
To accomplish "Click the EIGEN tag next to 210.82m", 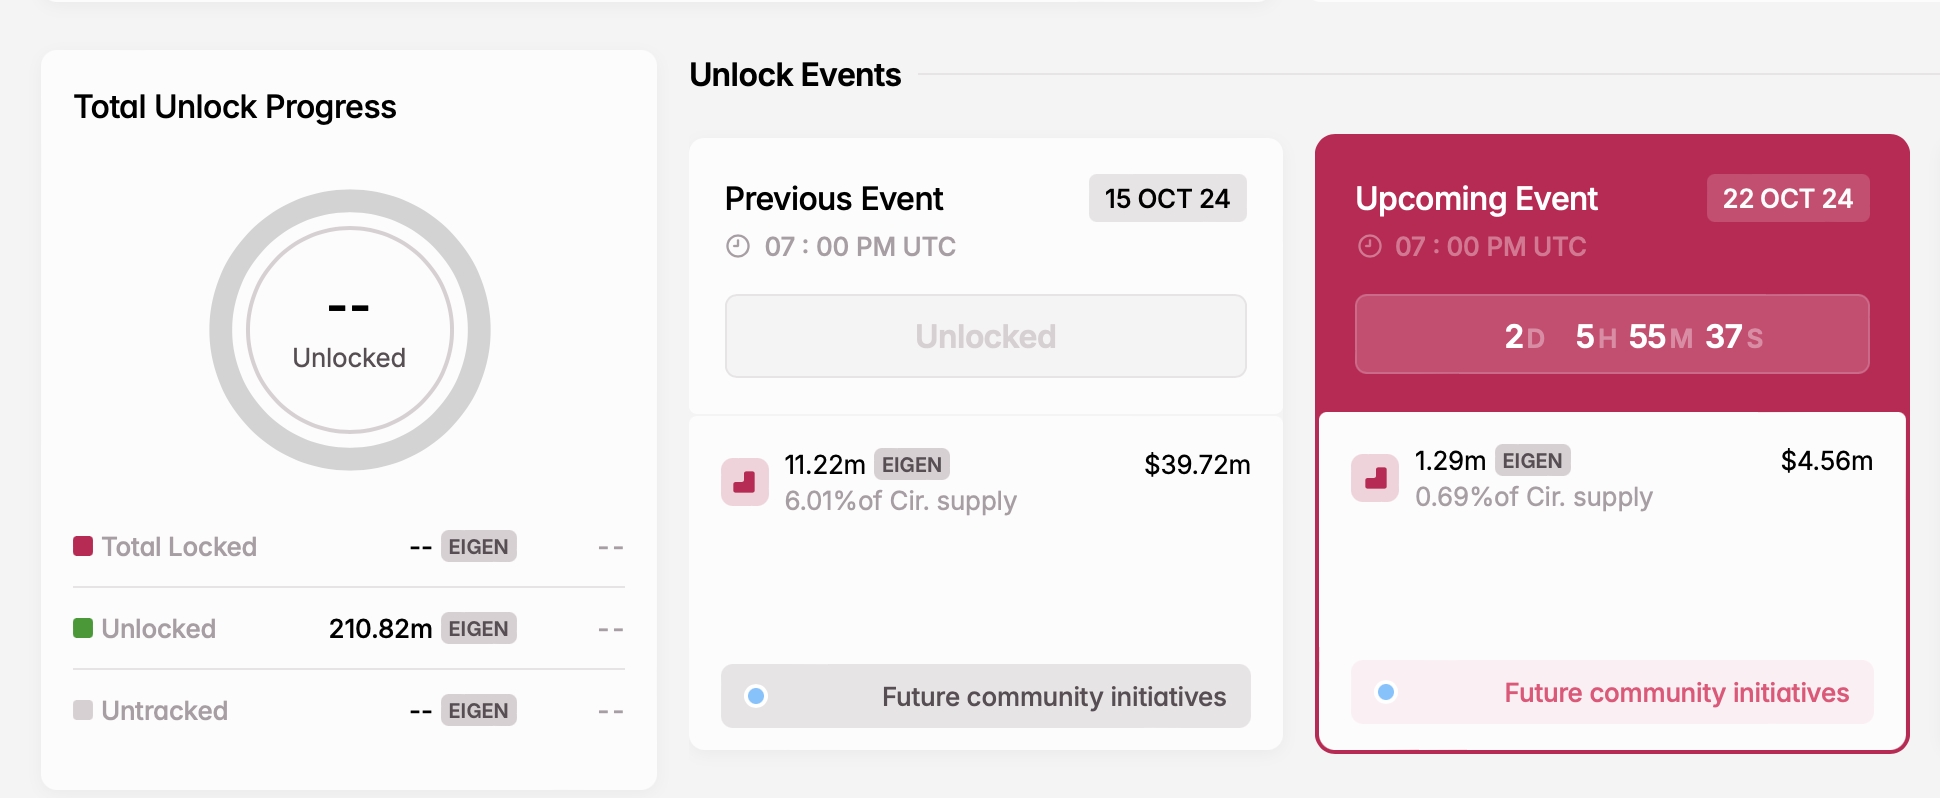I will [x=478, y=628].
